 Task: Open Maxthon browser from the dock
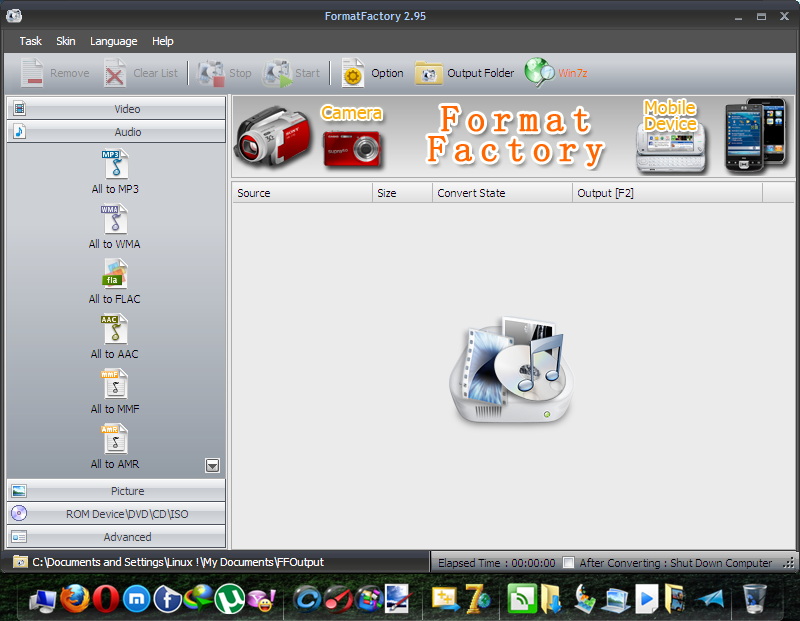(x=136, y=599)
